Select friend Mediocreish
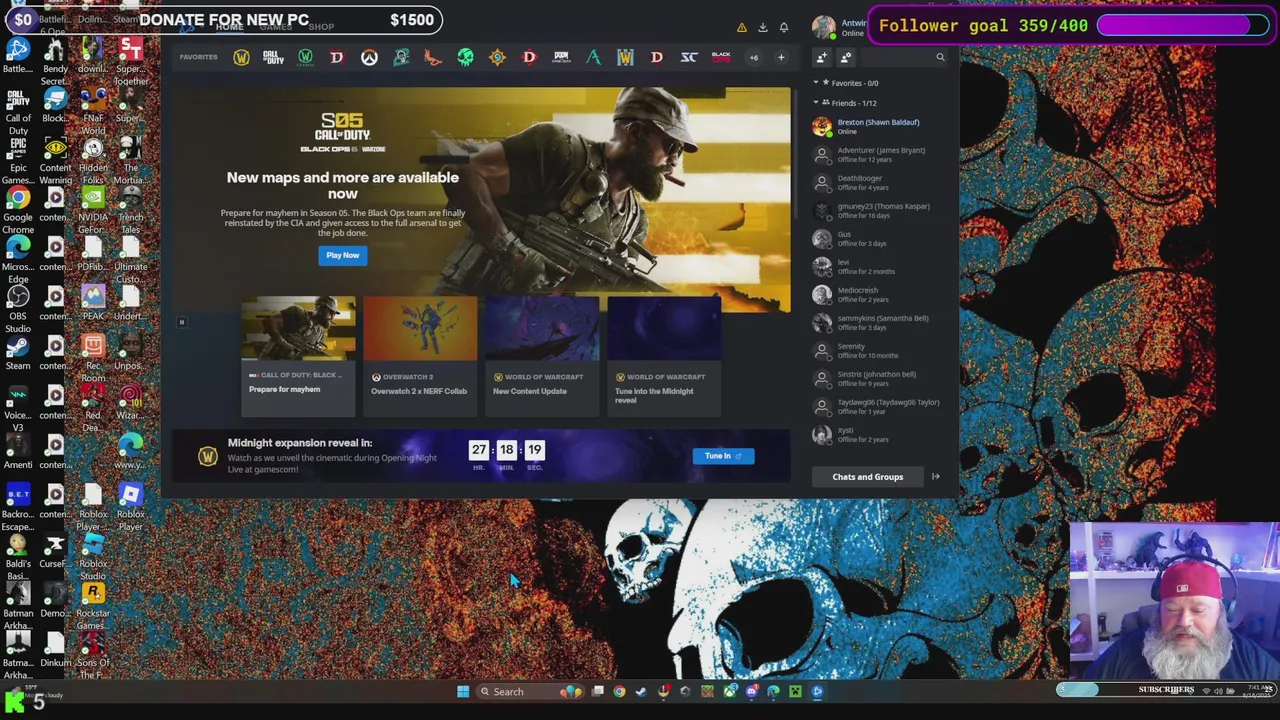 click(x=878, y=294)
